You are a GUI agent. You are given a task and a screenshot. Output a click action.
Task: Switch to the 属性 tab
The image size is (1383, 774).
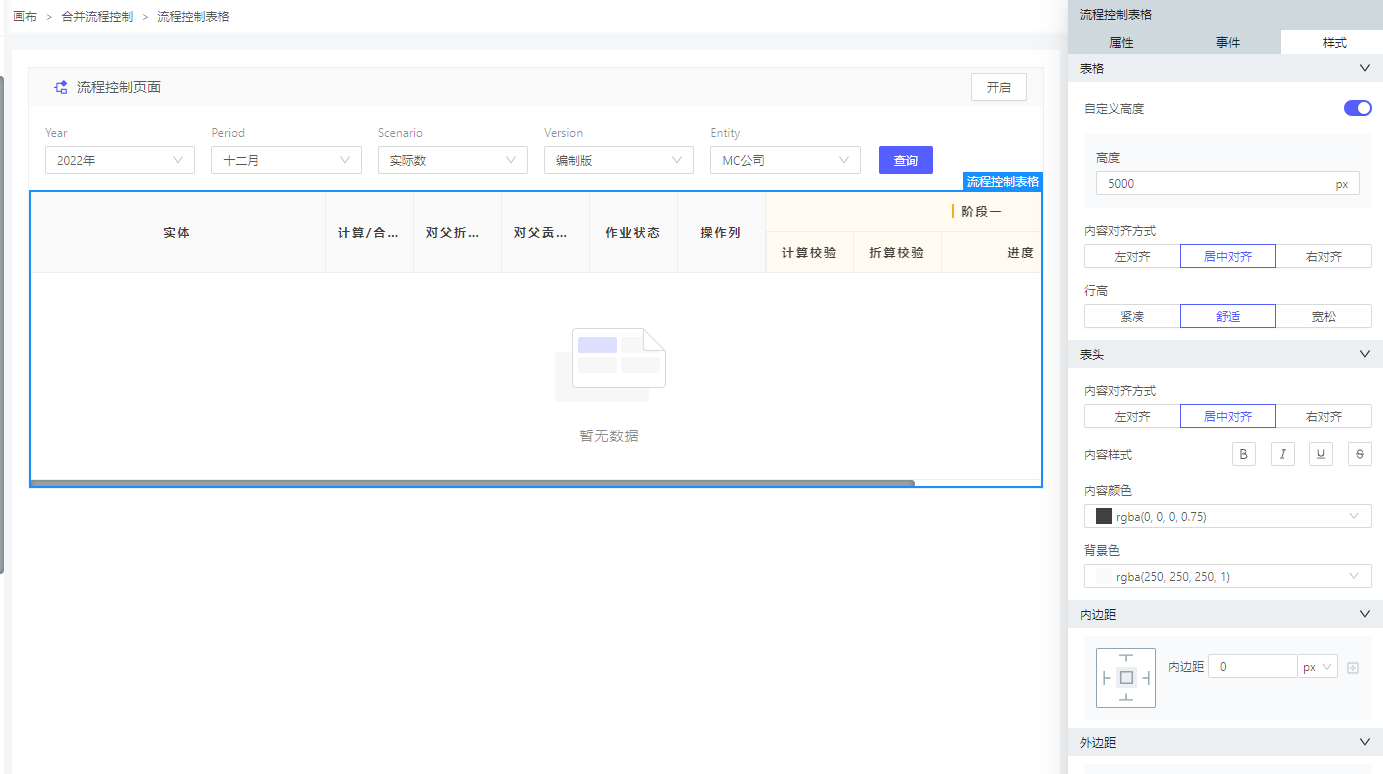(1121, 43)
